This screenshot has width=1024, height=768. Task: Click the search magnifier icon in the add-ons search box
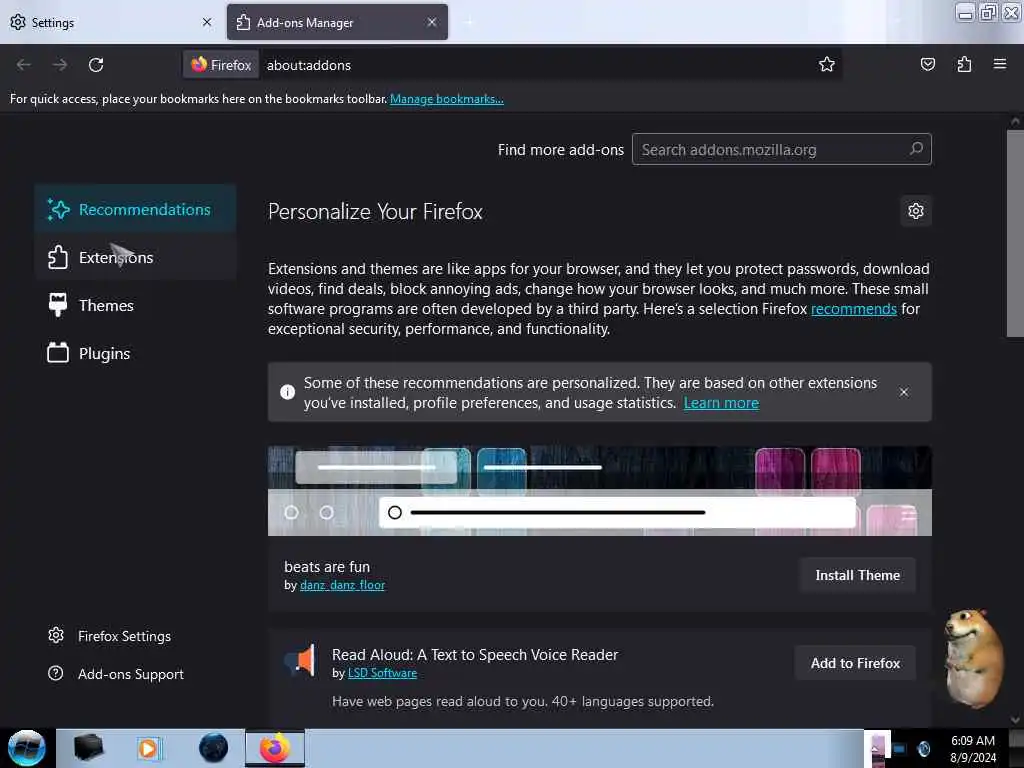click(916, 149)
